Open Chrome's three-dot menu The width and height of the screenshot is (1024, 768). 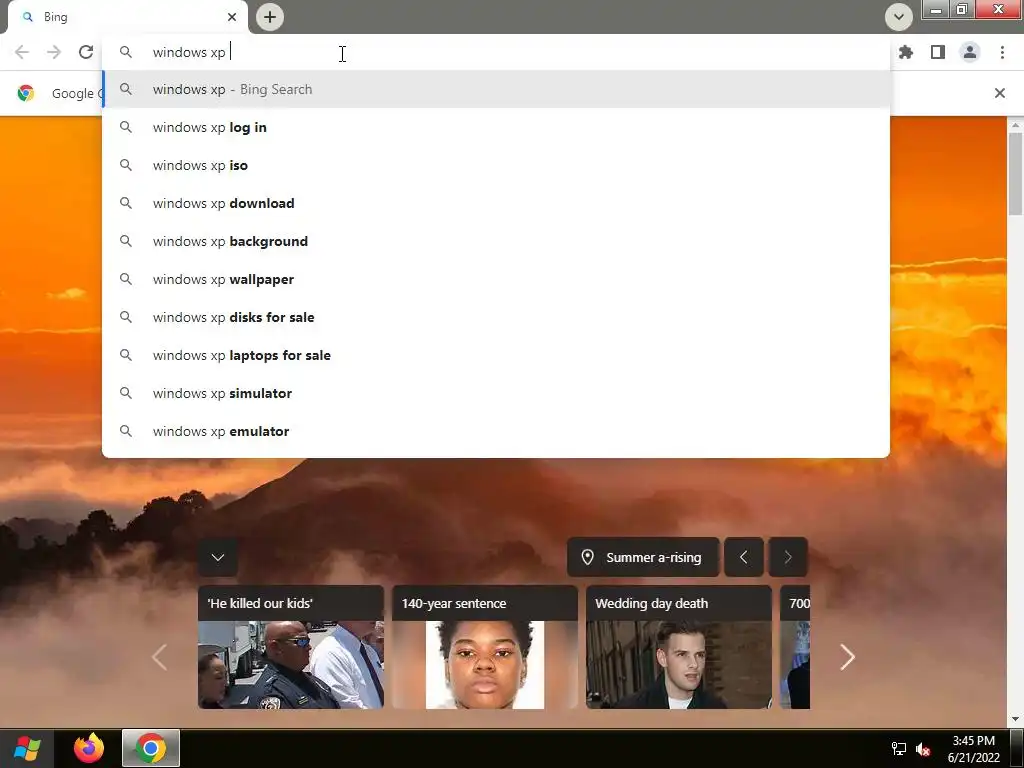1002,52
